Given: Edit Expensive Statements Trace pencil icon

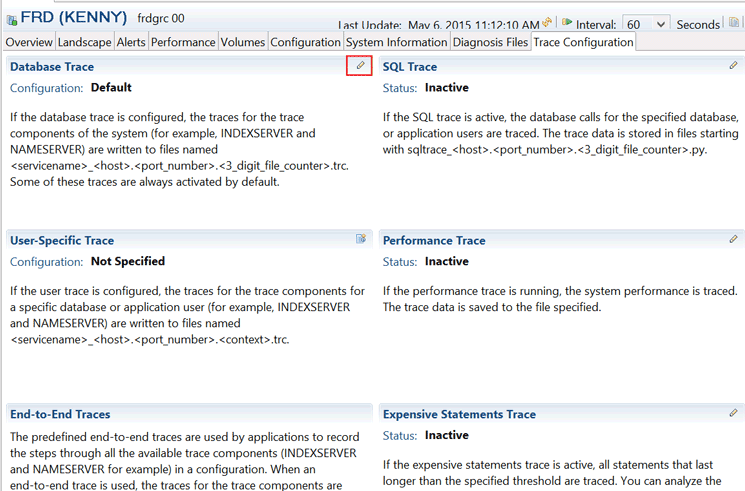Looking at the screenshot, I should [x=733, y=413].
